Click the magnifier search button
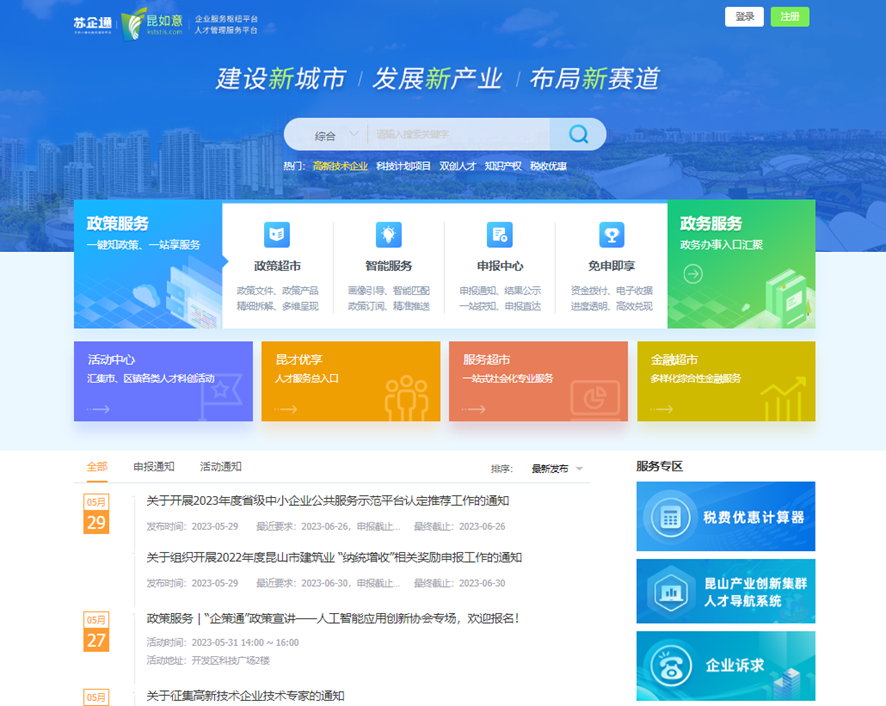Screen dimensions: 886x706 (578, 134)
